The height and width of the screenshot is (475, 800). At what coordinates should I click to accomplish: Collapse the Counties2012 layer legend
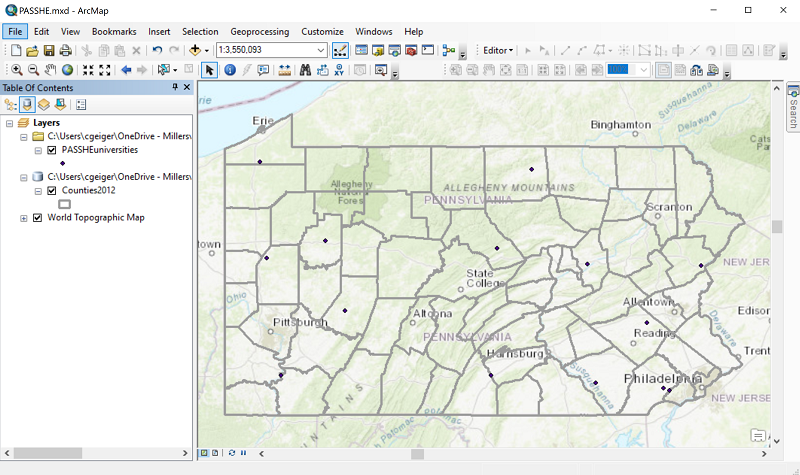[38, 191]
